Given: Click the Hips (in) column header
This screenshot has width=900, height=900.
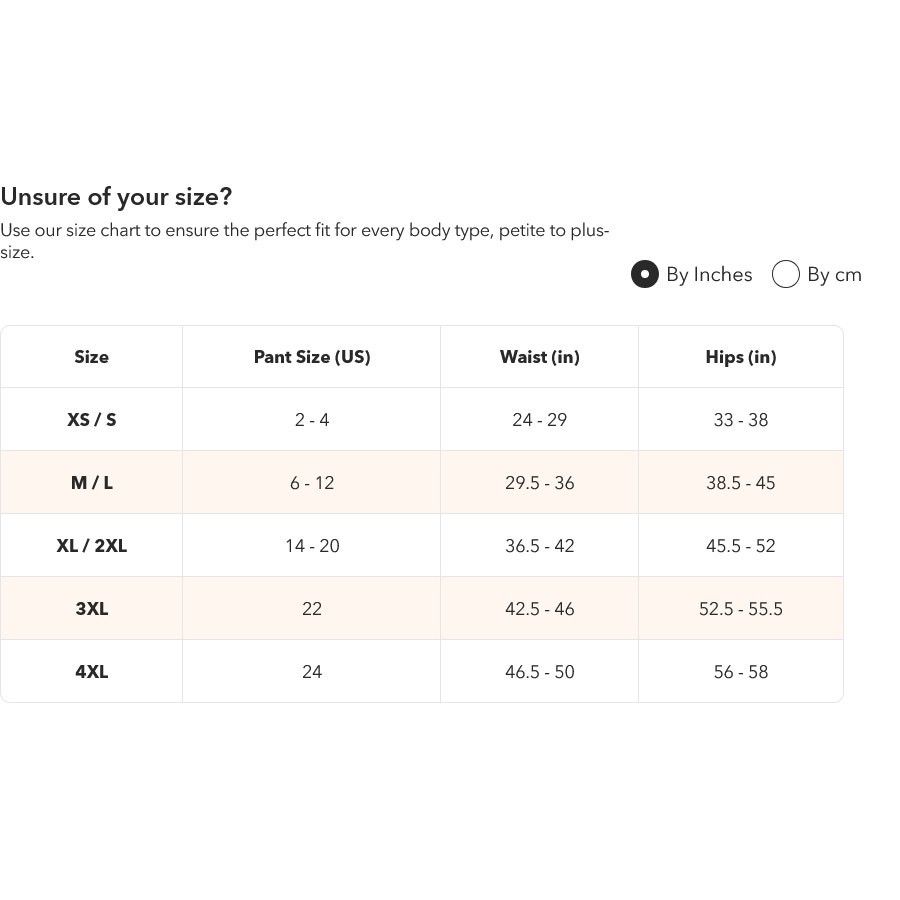Looking at the screenshot, I should 740,357.
